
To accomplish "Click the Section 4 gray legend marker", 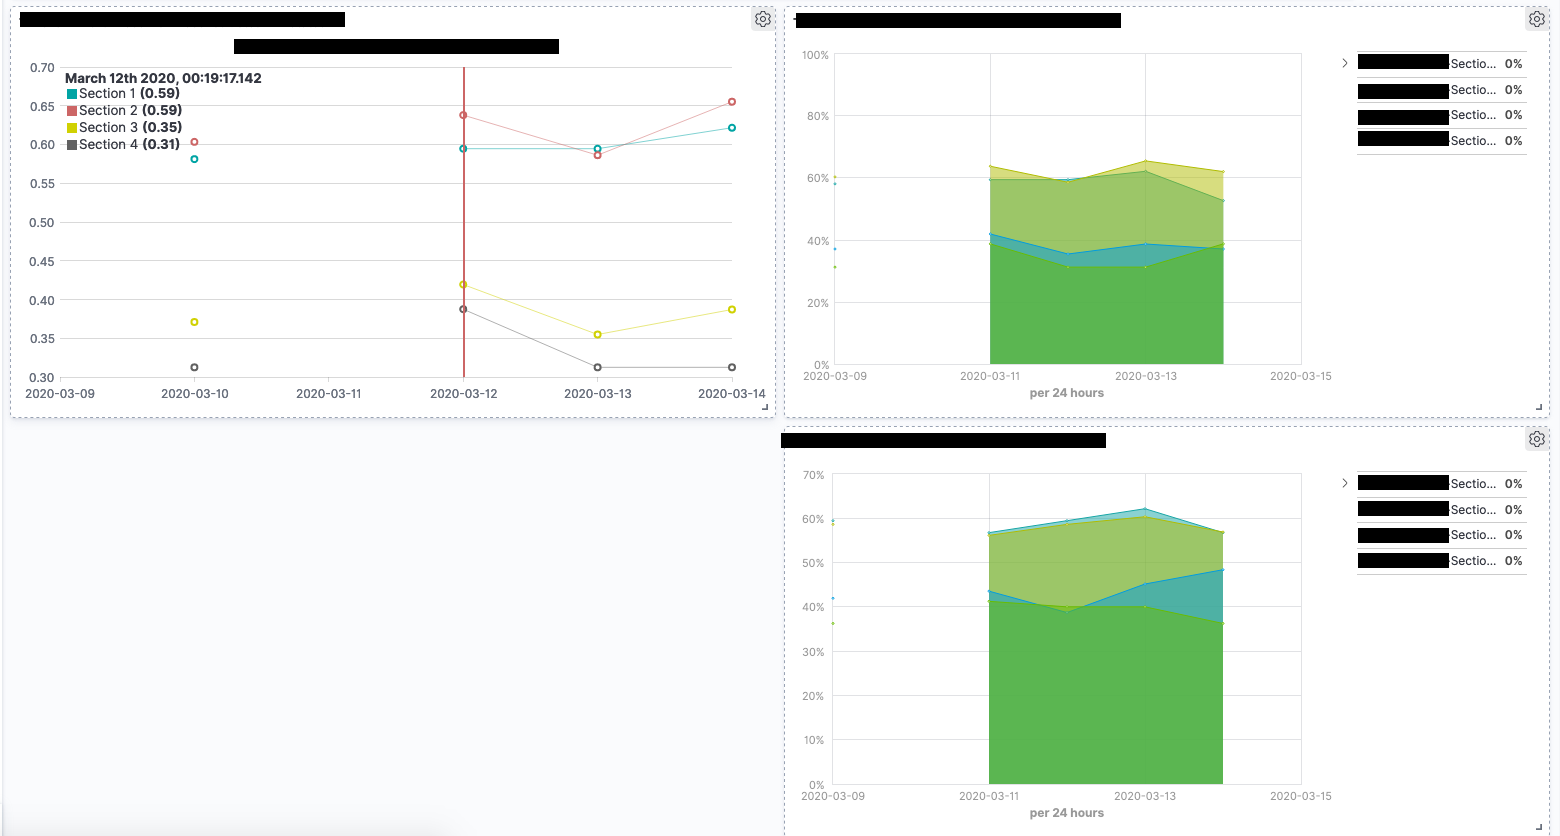I will 72,144.
